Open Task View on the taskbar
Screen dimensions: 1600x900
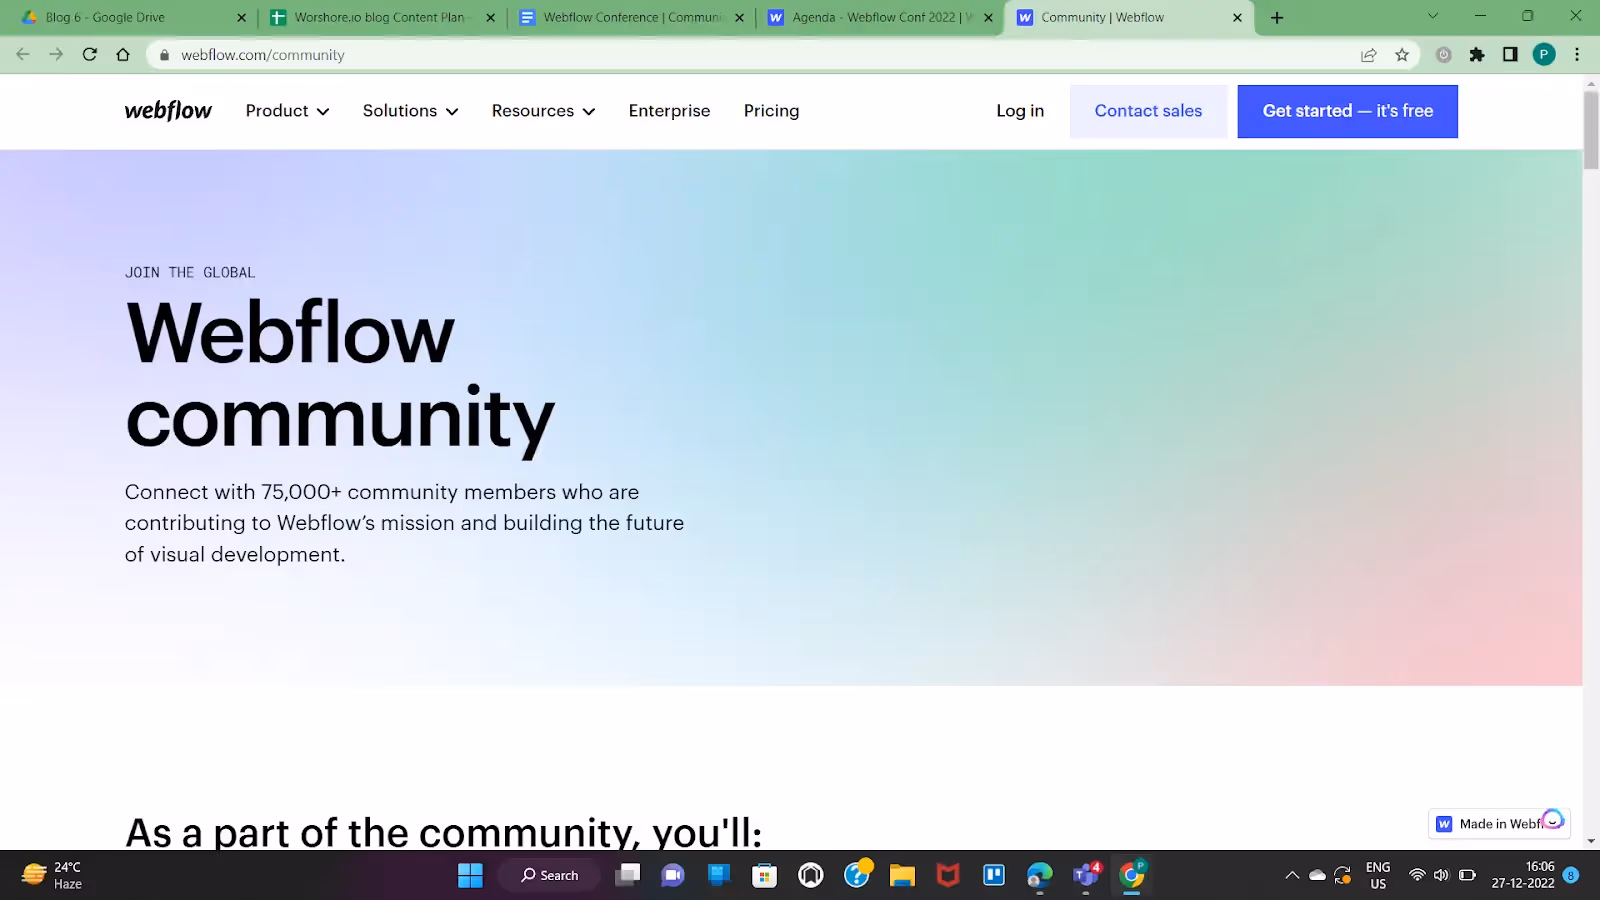(x=627, y=876)
